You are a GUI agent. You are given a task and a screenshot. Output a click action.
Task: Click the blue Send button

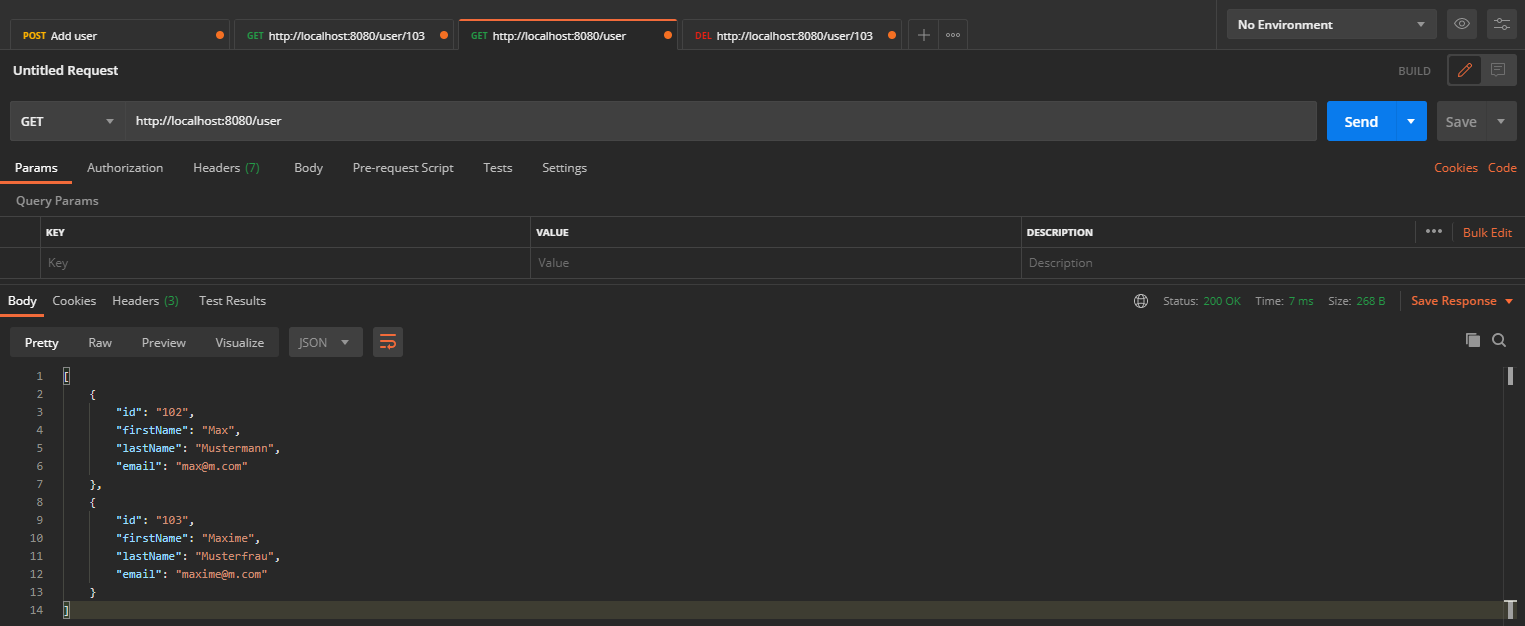pyautogui.click(x=1361, y=121)
